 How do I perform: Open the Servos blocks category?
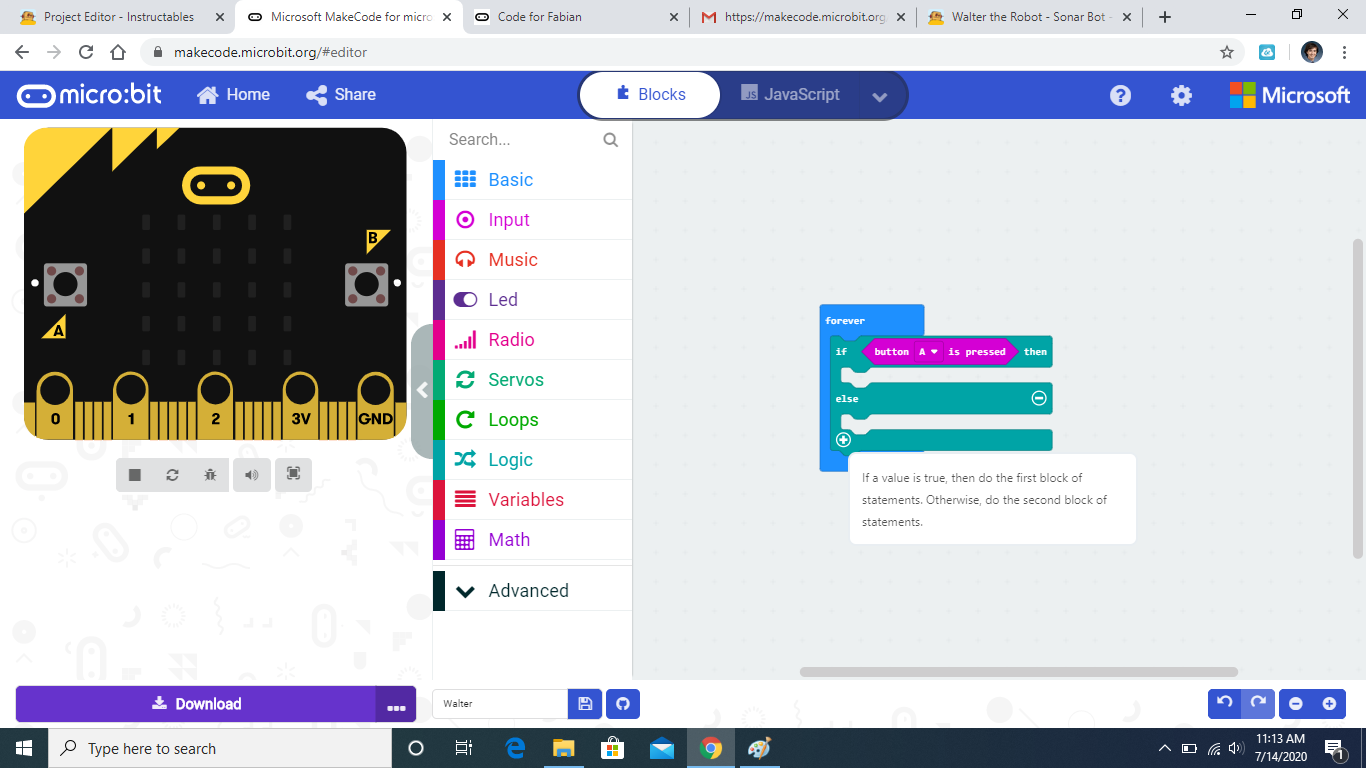pyautogui.click(x=532, y=380)
